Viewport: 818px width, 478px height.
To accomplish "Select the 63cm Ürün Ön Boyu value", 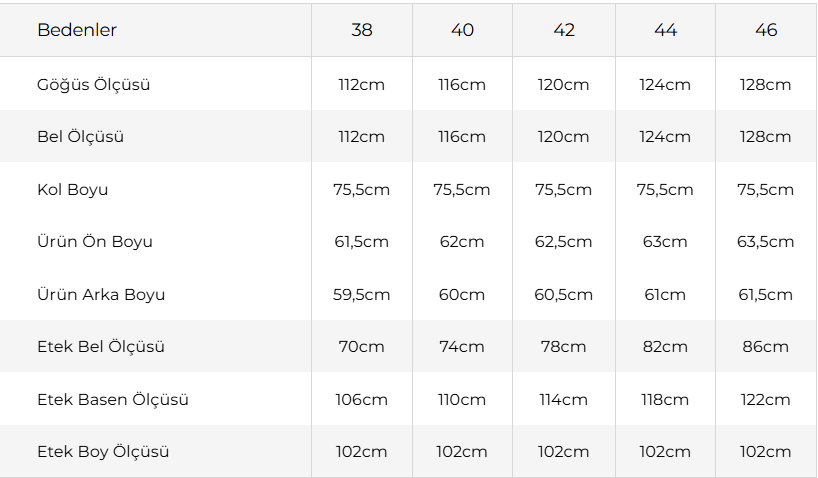I will coord(665,242).
